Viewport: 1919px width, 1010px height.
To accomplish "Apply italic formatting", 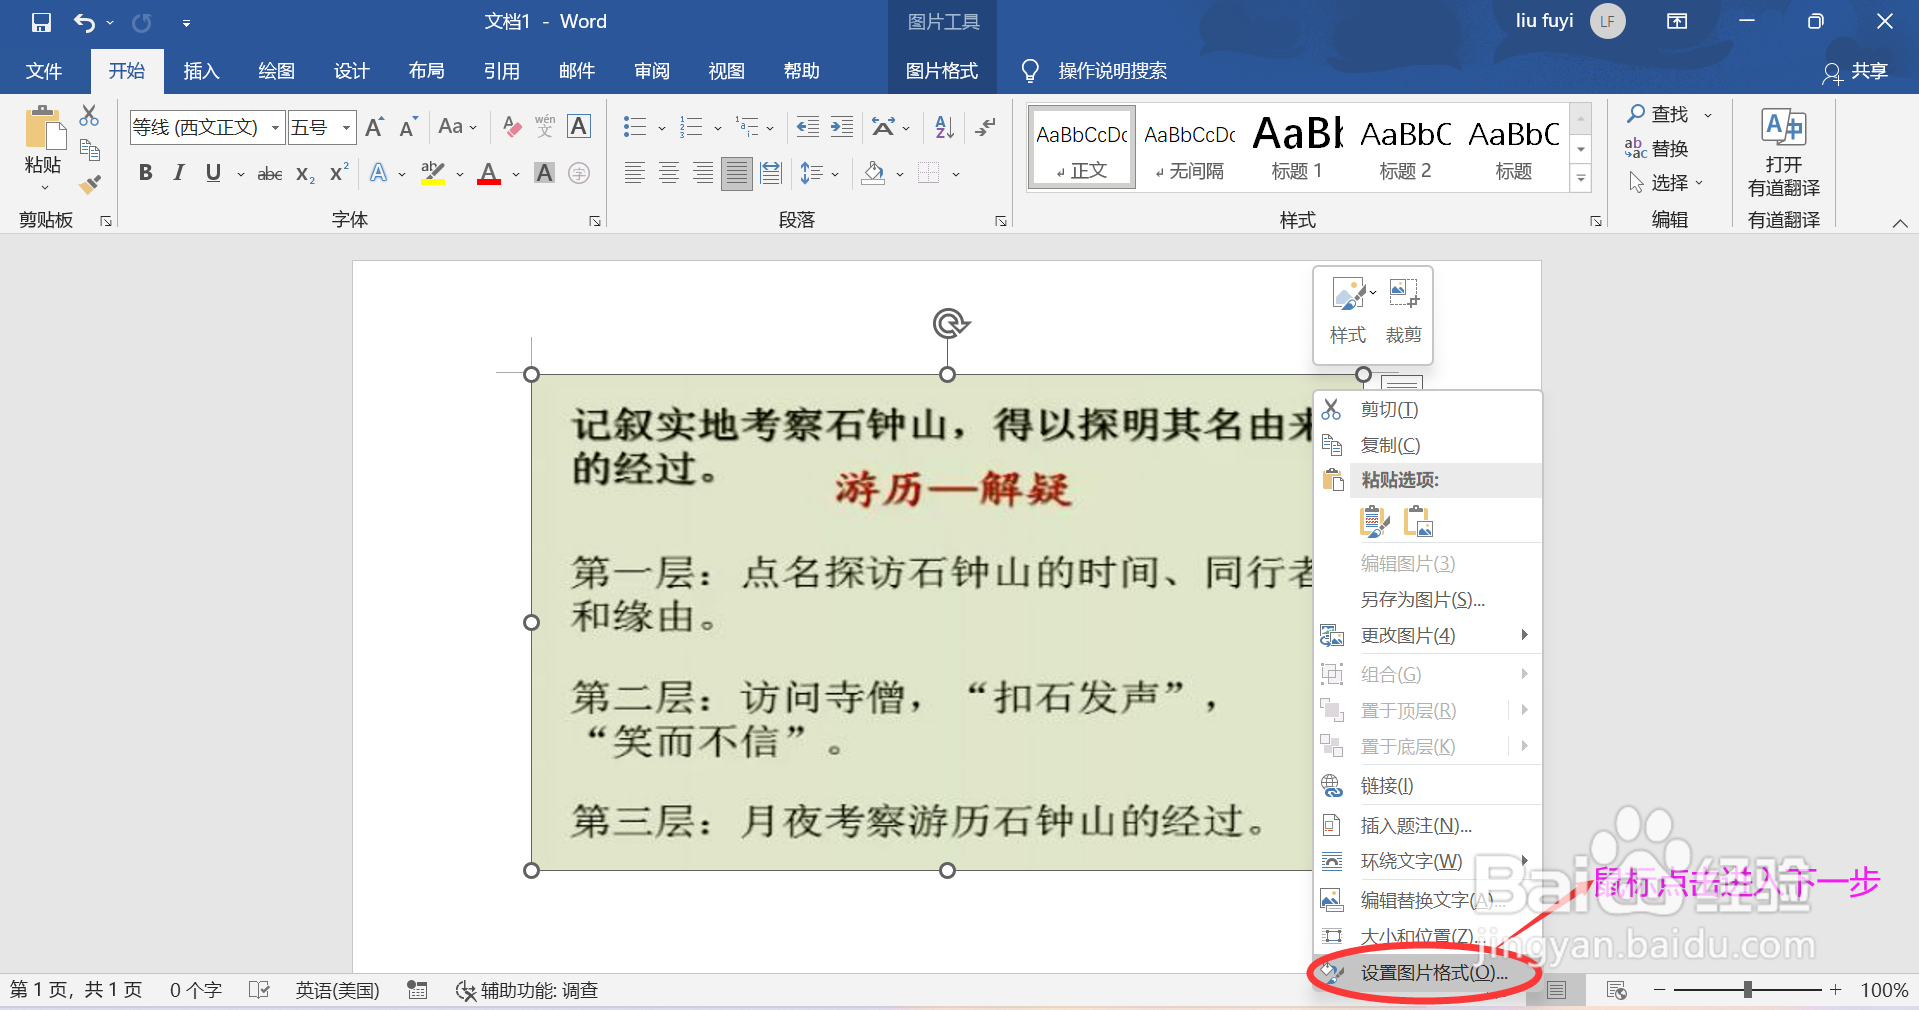I will (178, 172).
